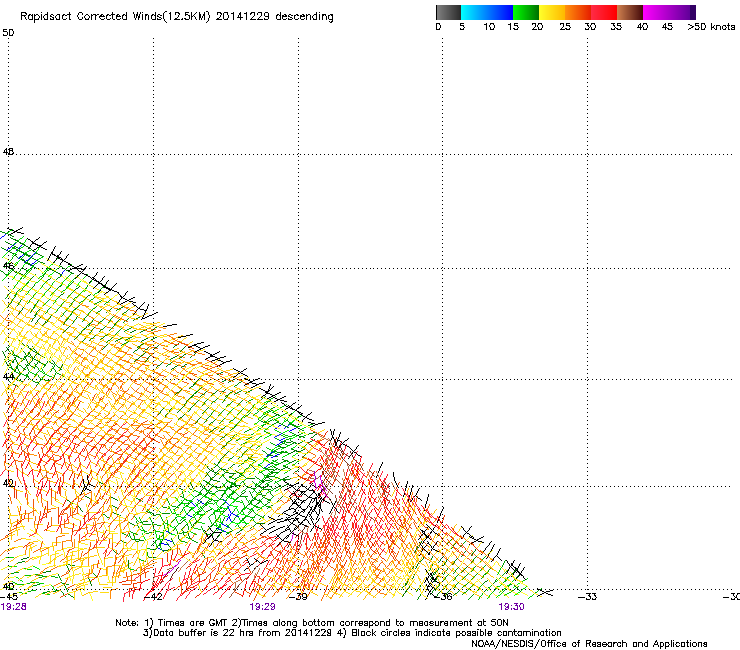Click the latitude label '50'
This screenshot has width=740, height=650.
pos(8,33)
